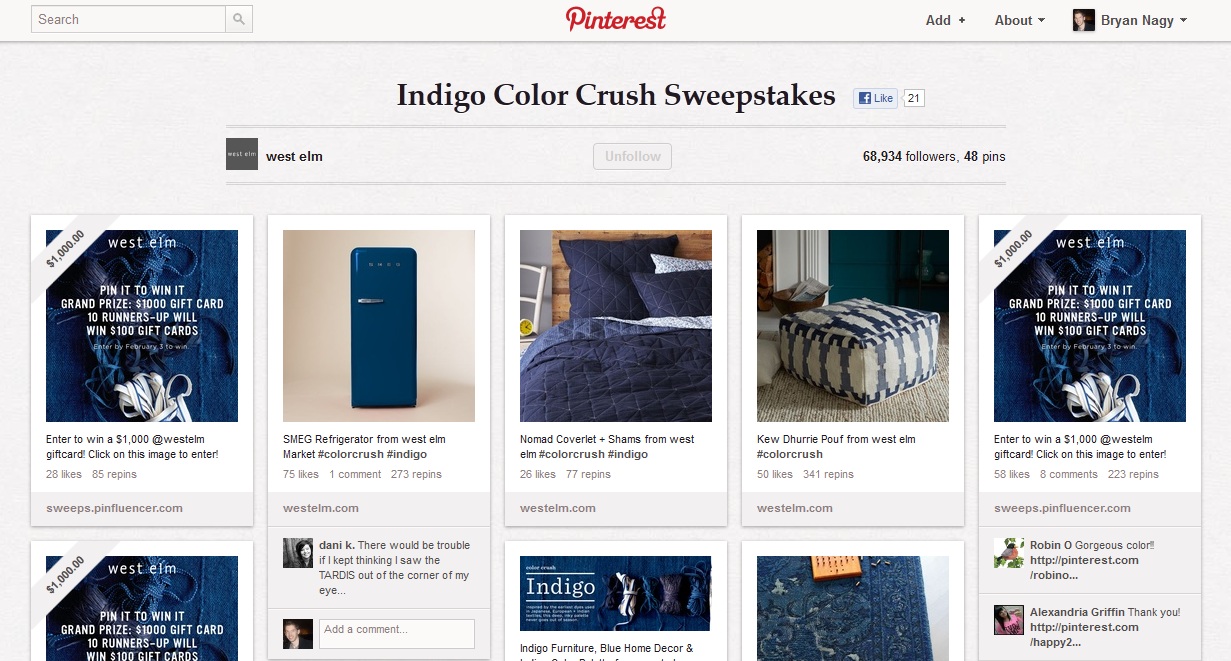
Task: Click the Add a comment box
Action: point(396,633)
